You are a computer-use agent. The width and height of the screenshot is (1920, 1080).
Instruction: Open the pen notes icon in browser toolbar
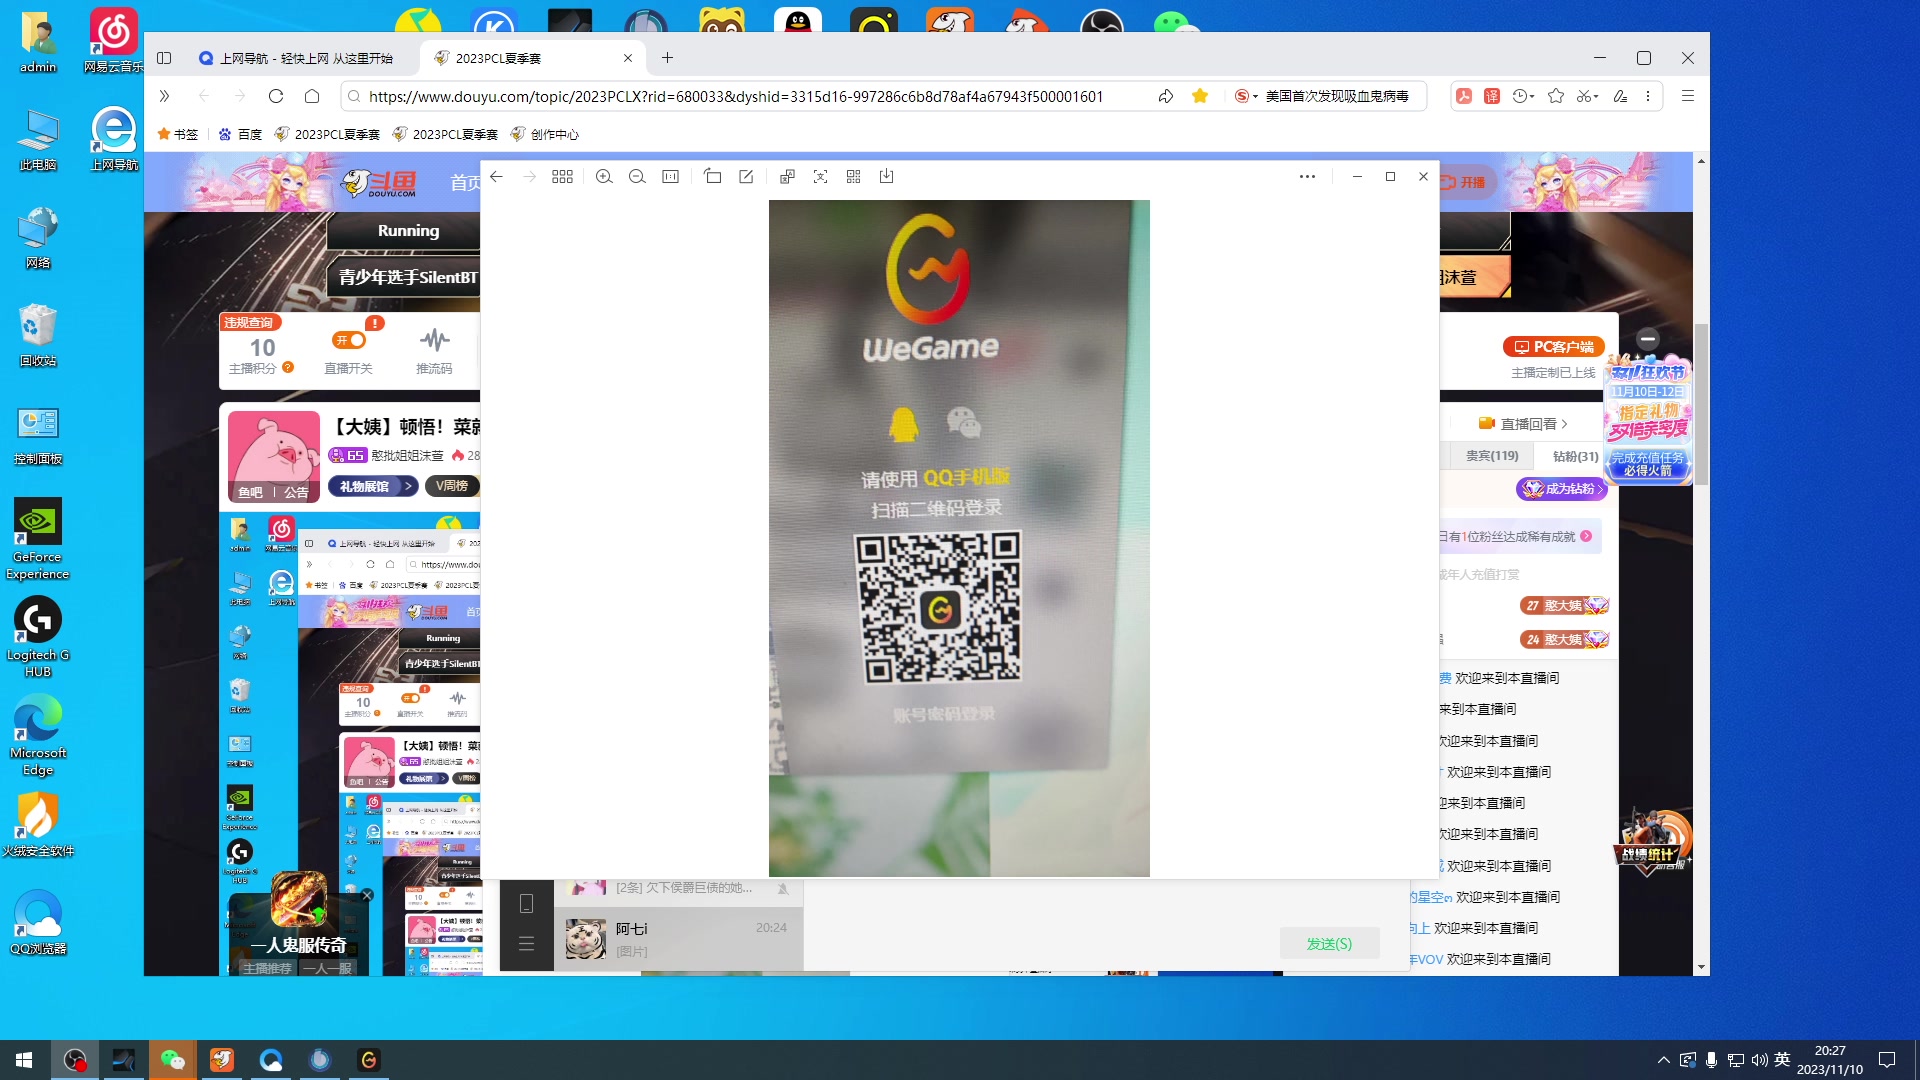point(1620,96)
